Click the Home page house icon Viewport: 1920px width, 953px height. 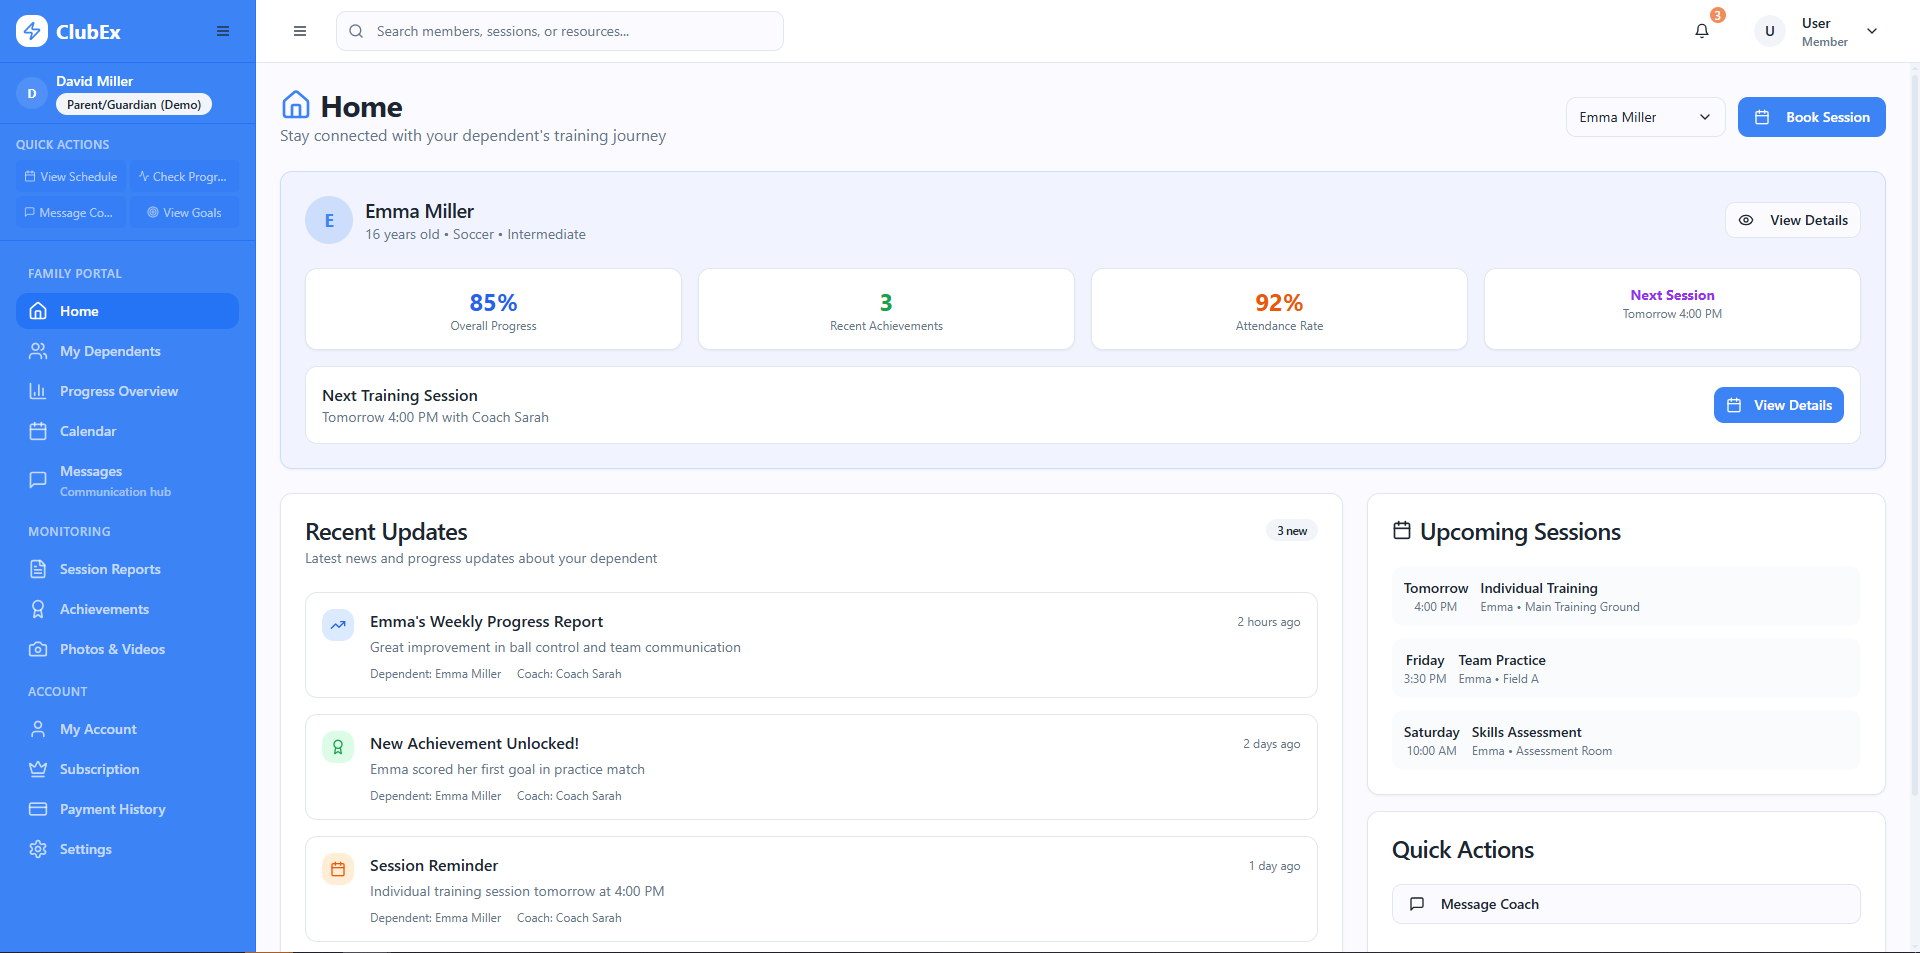(296, 105)
